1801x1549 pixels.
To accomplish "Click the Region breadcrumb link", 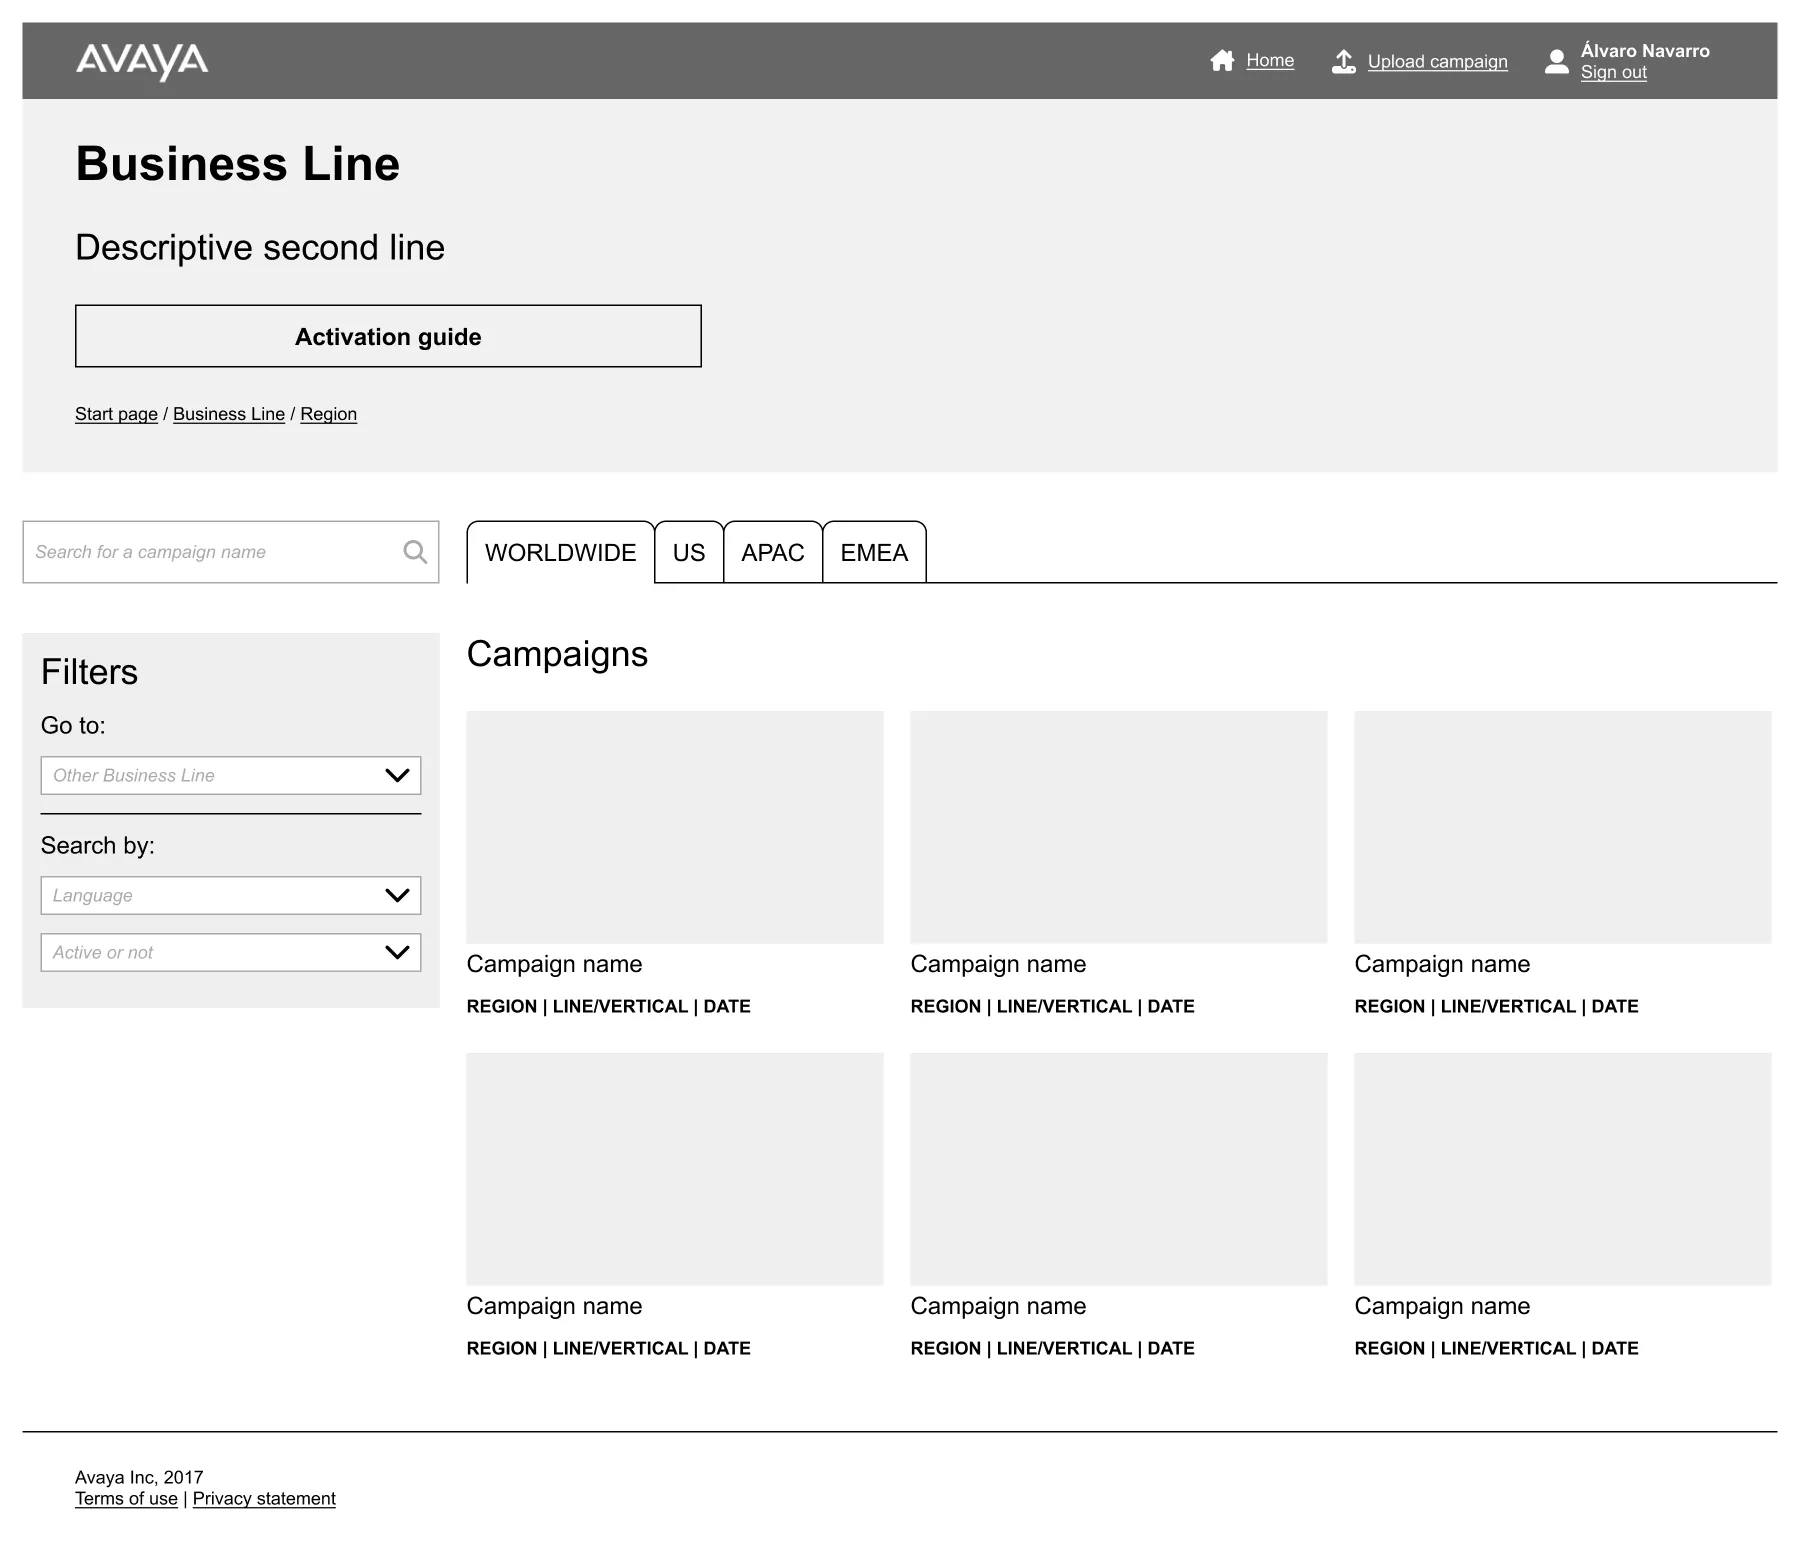I will pyautogui.click(x=328, y=413).
